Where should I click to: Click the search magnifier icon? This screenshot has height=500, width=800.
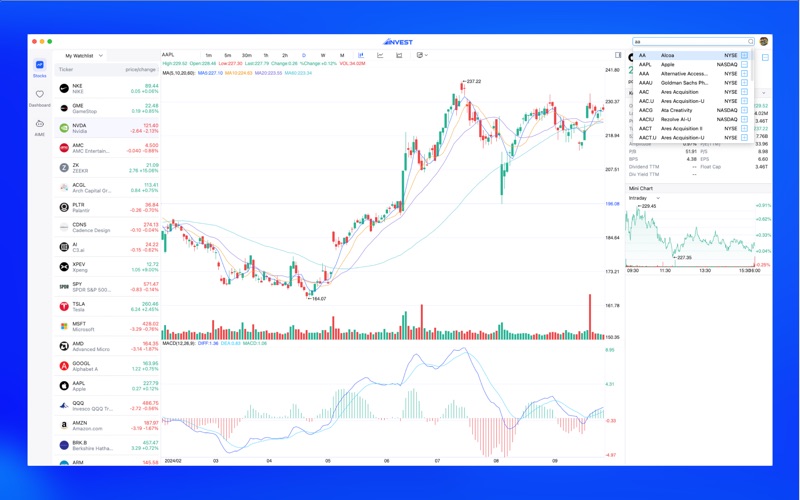click(751, 42)
